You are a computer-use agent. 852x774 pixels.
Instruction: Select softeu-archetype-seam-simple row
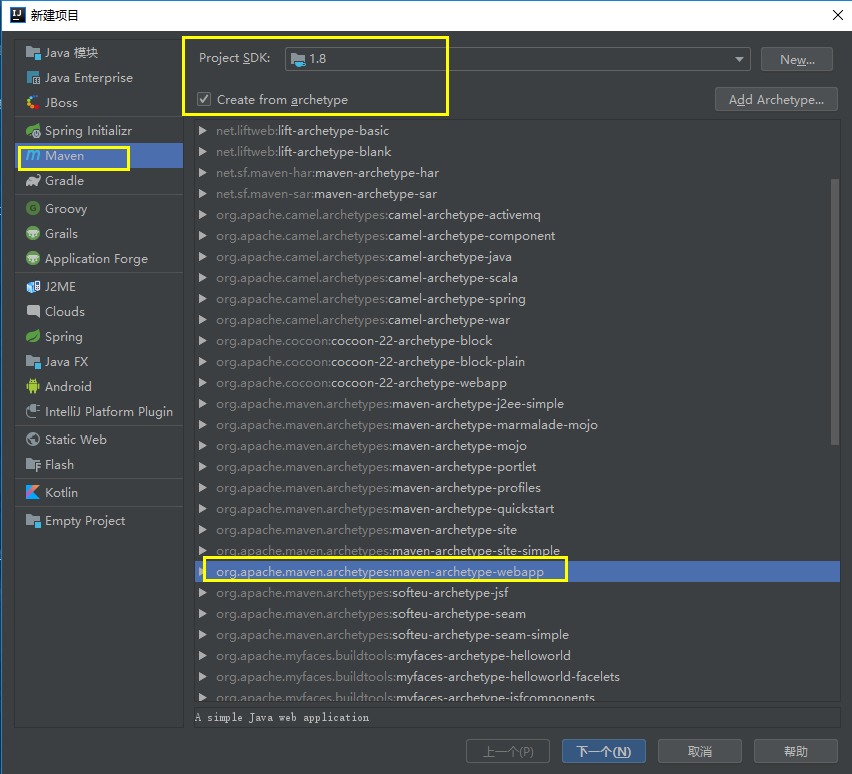coord(517,635)
